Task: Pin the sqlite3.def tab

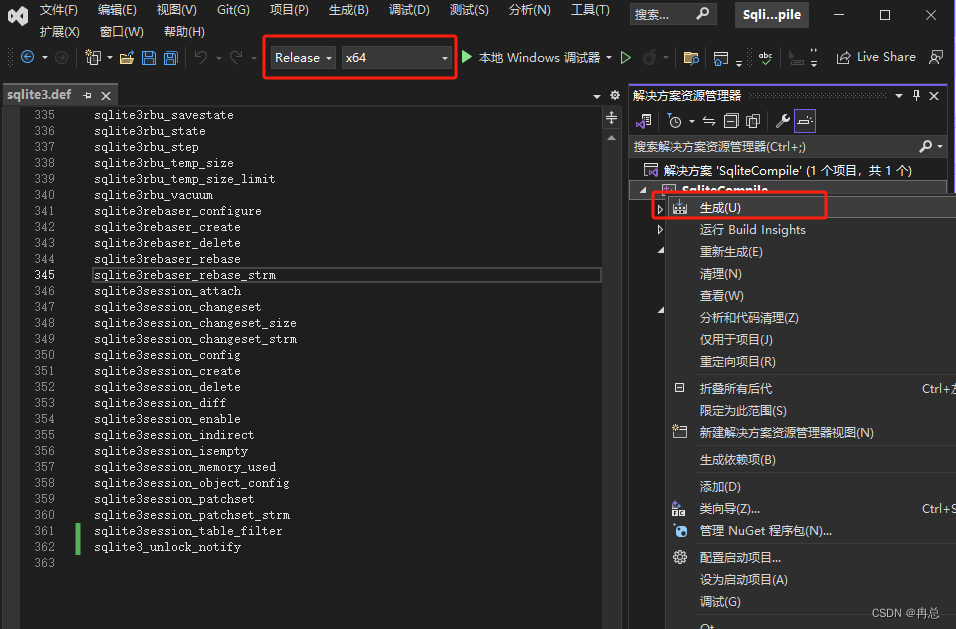Action: point(87,96)
